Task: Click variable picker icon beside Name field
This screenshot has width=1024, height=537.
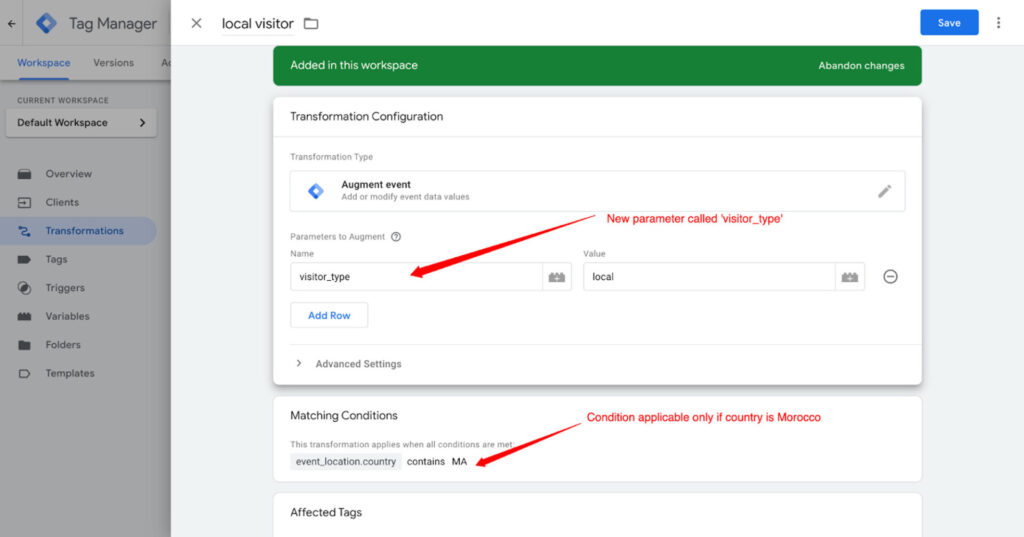Action: click(557, 277)
